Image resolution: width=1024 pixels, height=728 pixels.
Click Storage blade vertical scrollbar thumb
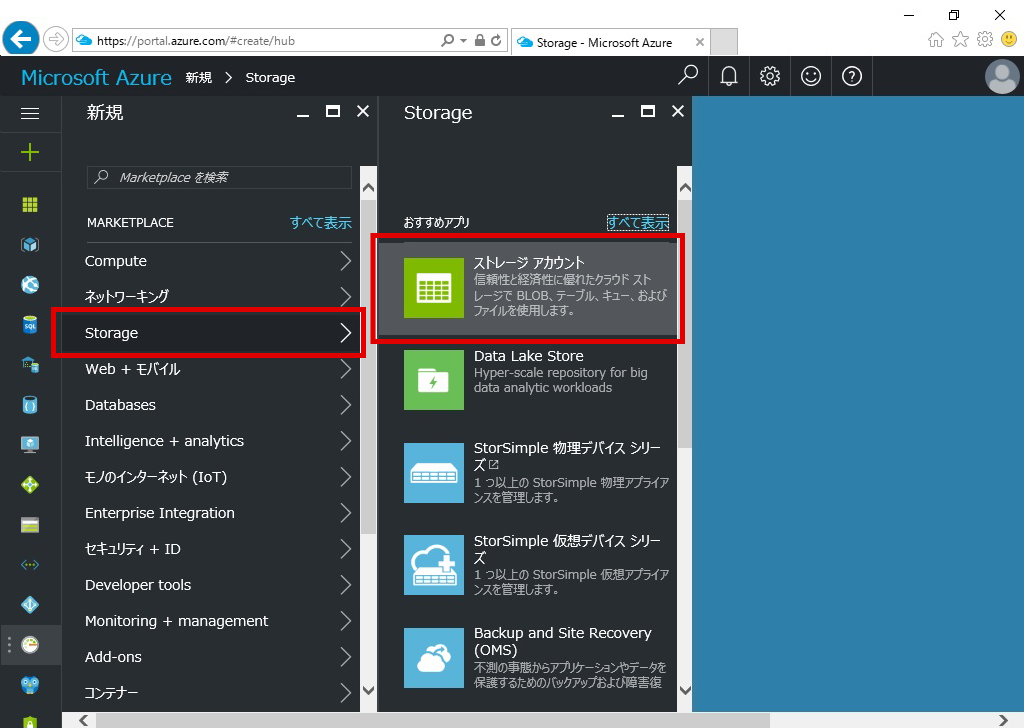point(684,324)
